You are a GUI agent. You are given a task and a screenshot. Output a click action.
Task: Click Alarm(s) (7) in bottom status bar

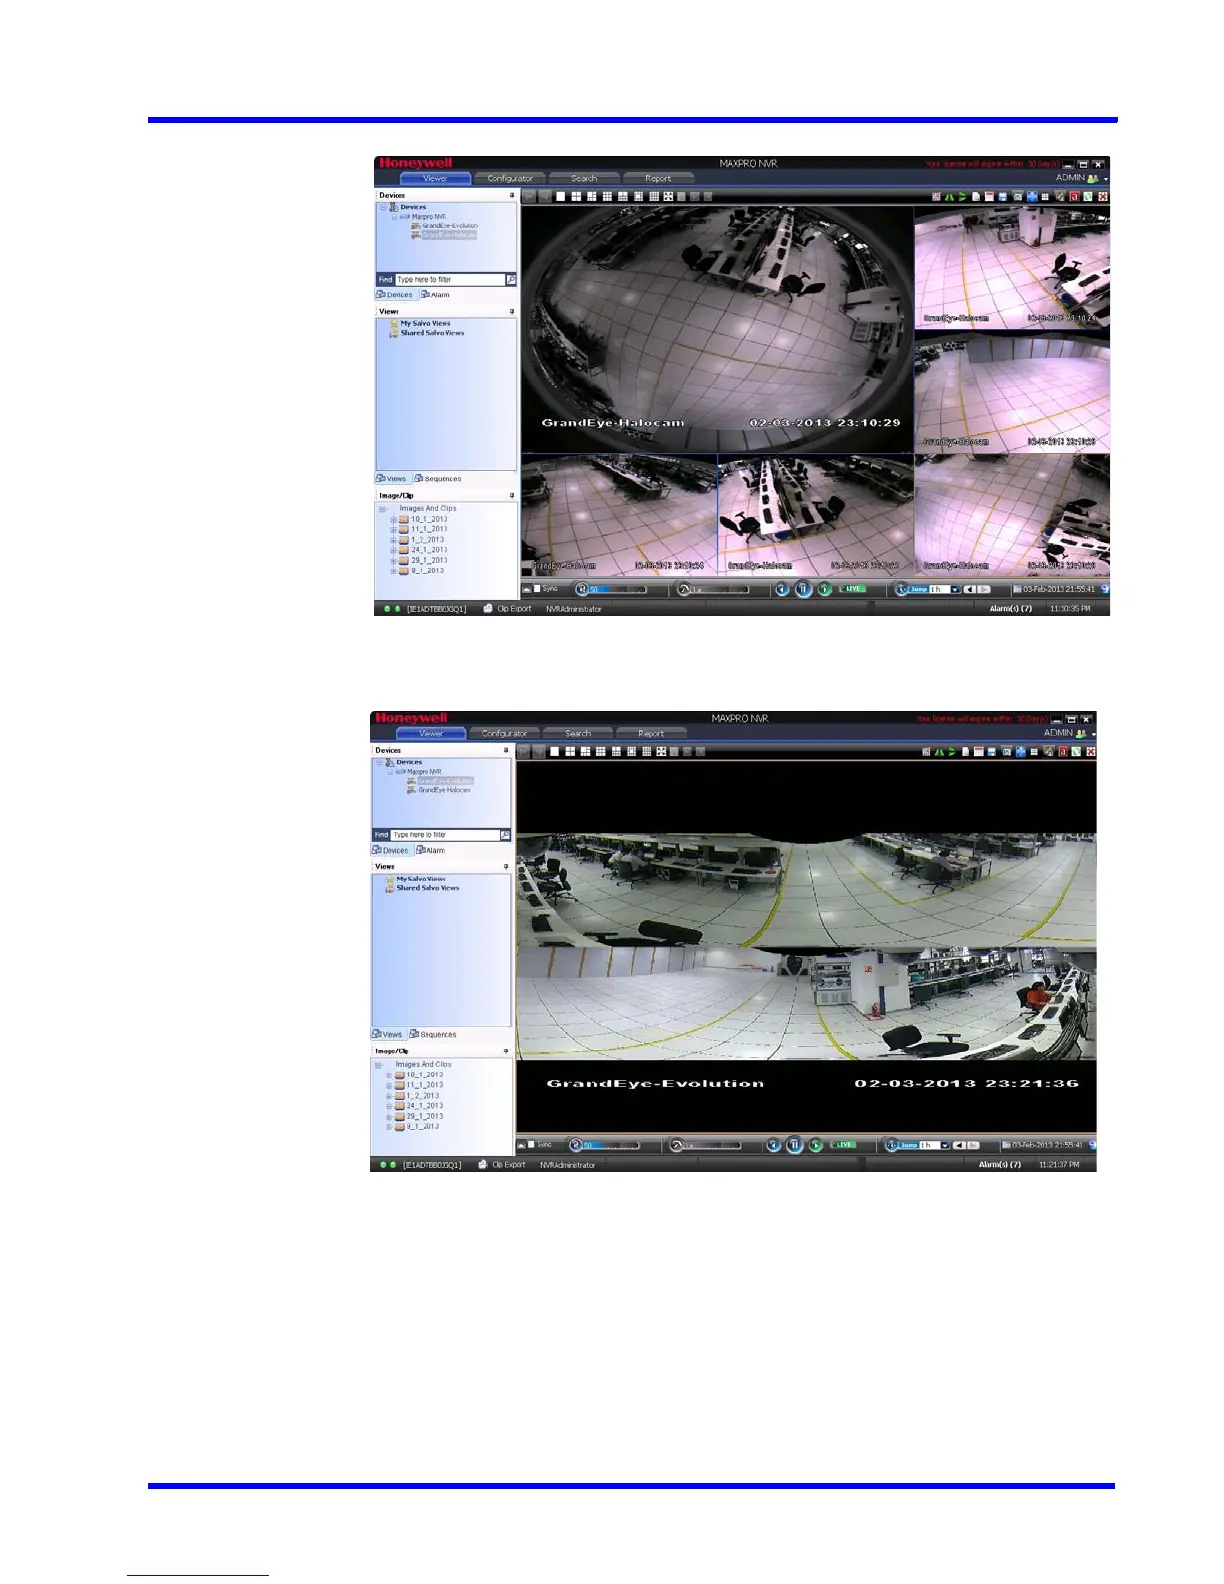coord(1000,1164)
